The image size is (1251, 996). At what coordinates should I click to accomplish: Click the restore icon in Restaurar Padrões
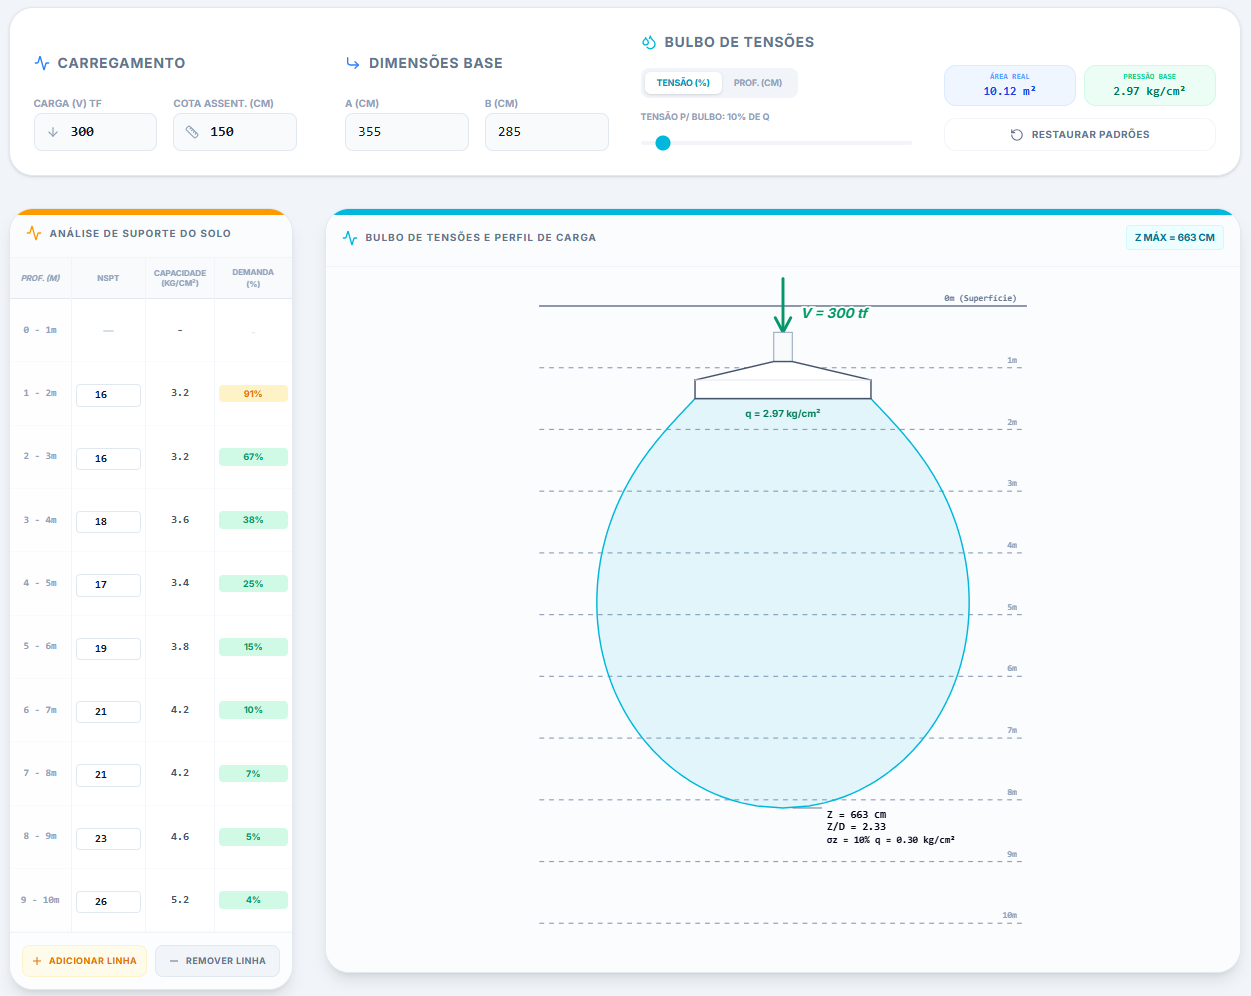[x=1017, y=135]
